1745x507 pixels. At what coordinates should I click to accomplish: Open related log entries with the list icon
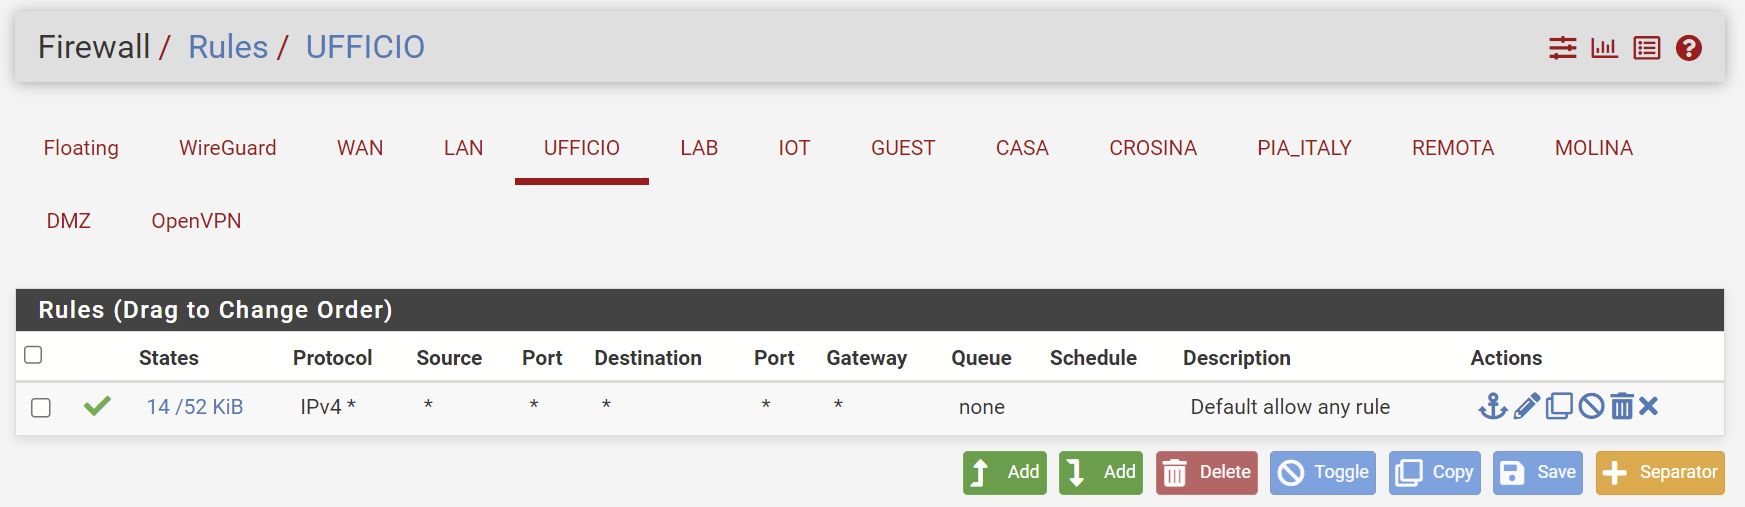pos(1647,48)
